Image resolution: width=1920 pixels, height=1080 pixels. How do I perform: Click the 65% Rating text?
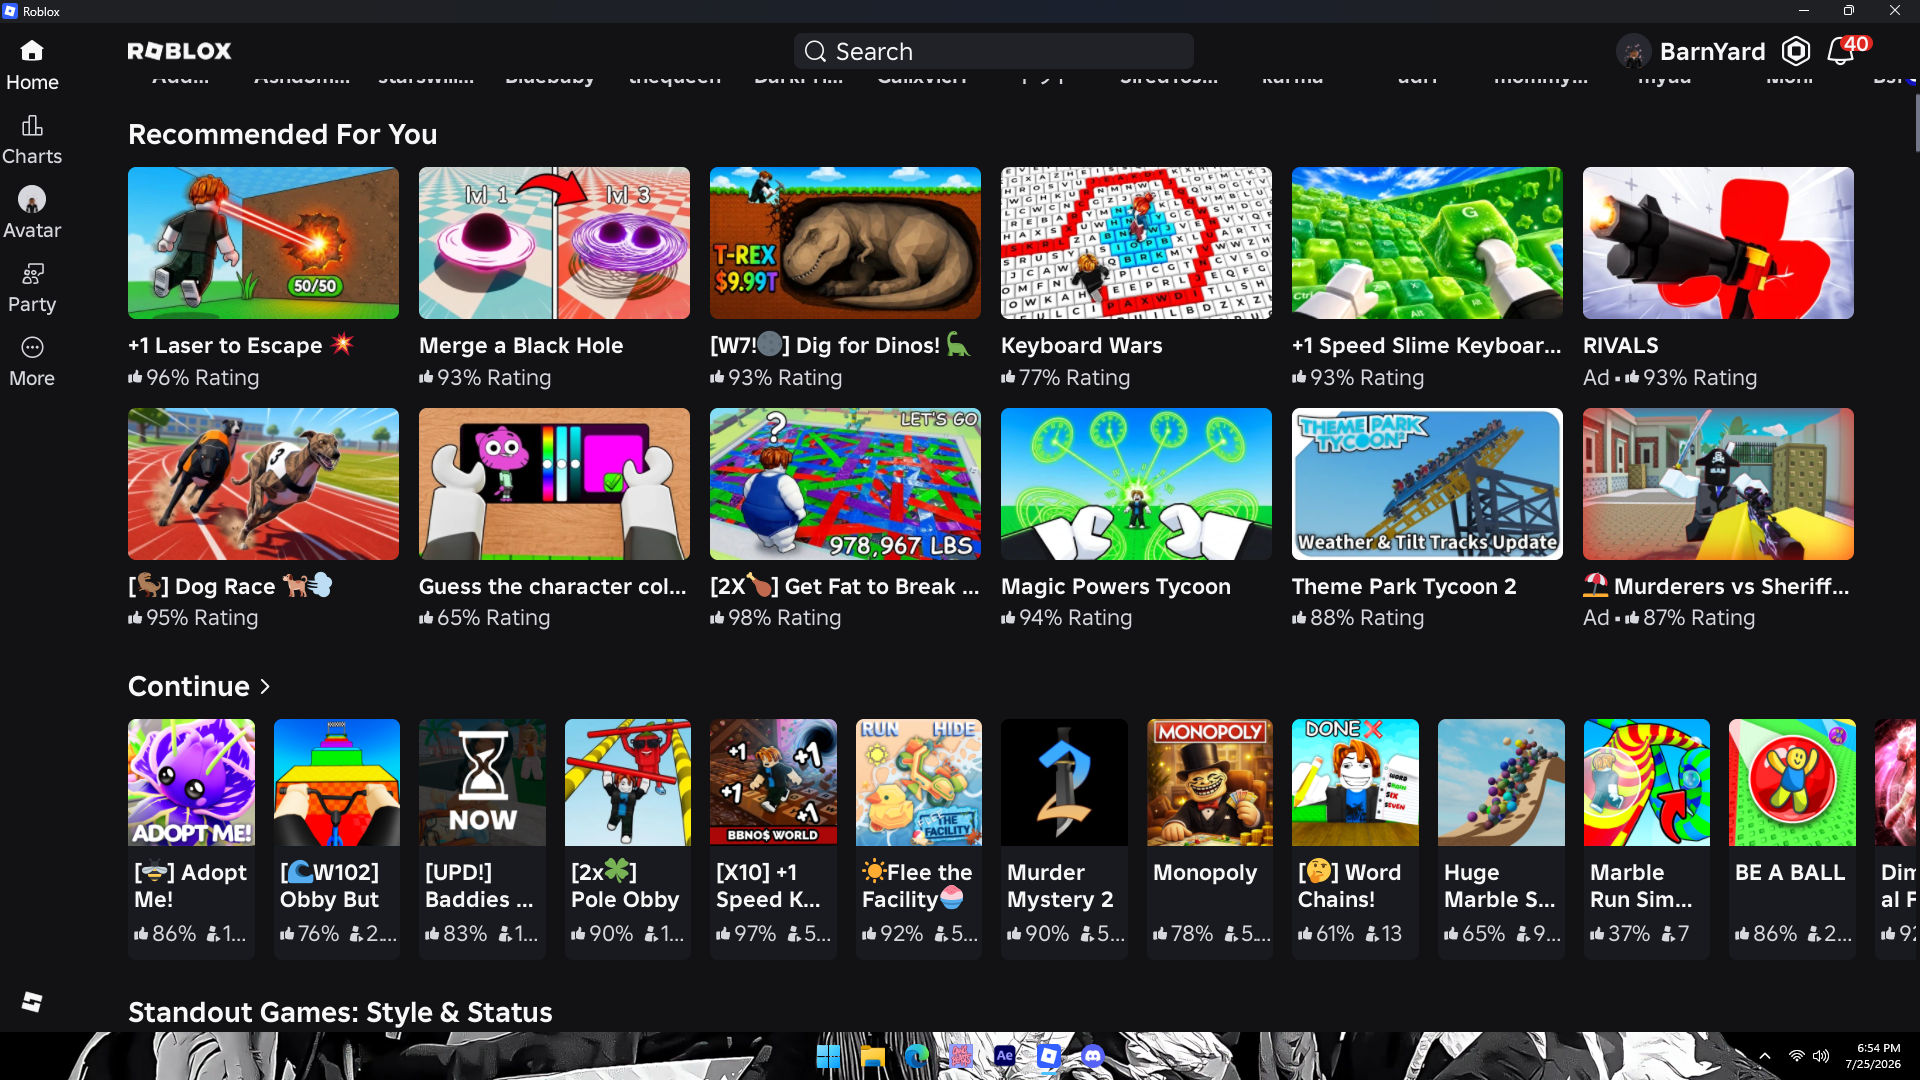click(x=494, y=618)
